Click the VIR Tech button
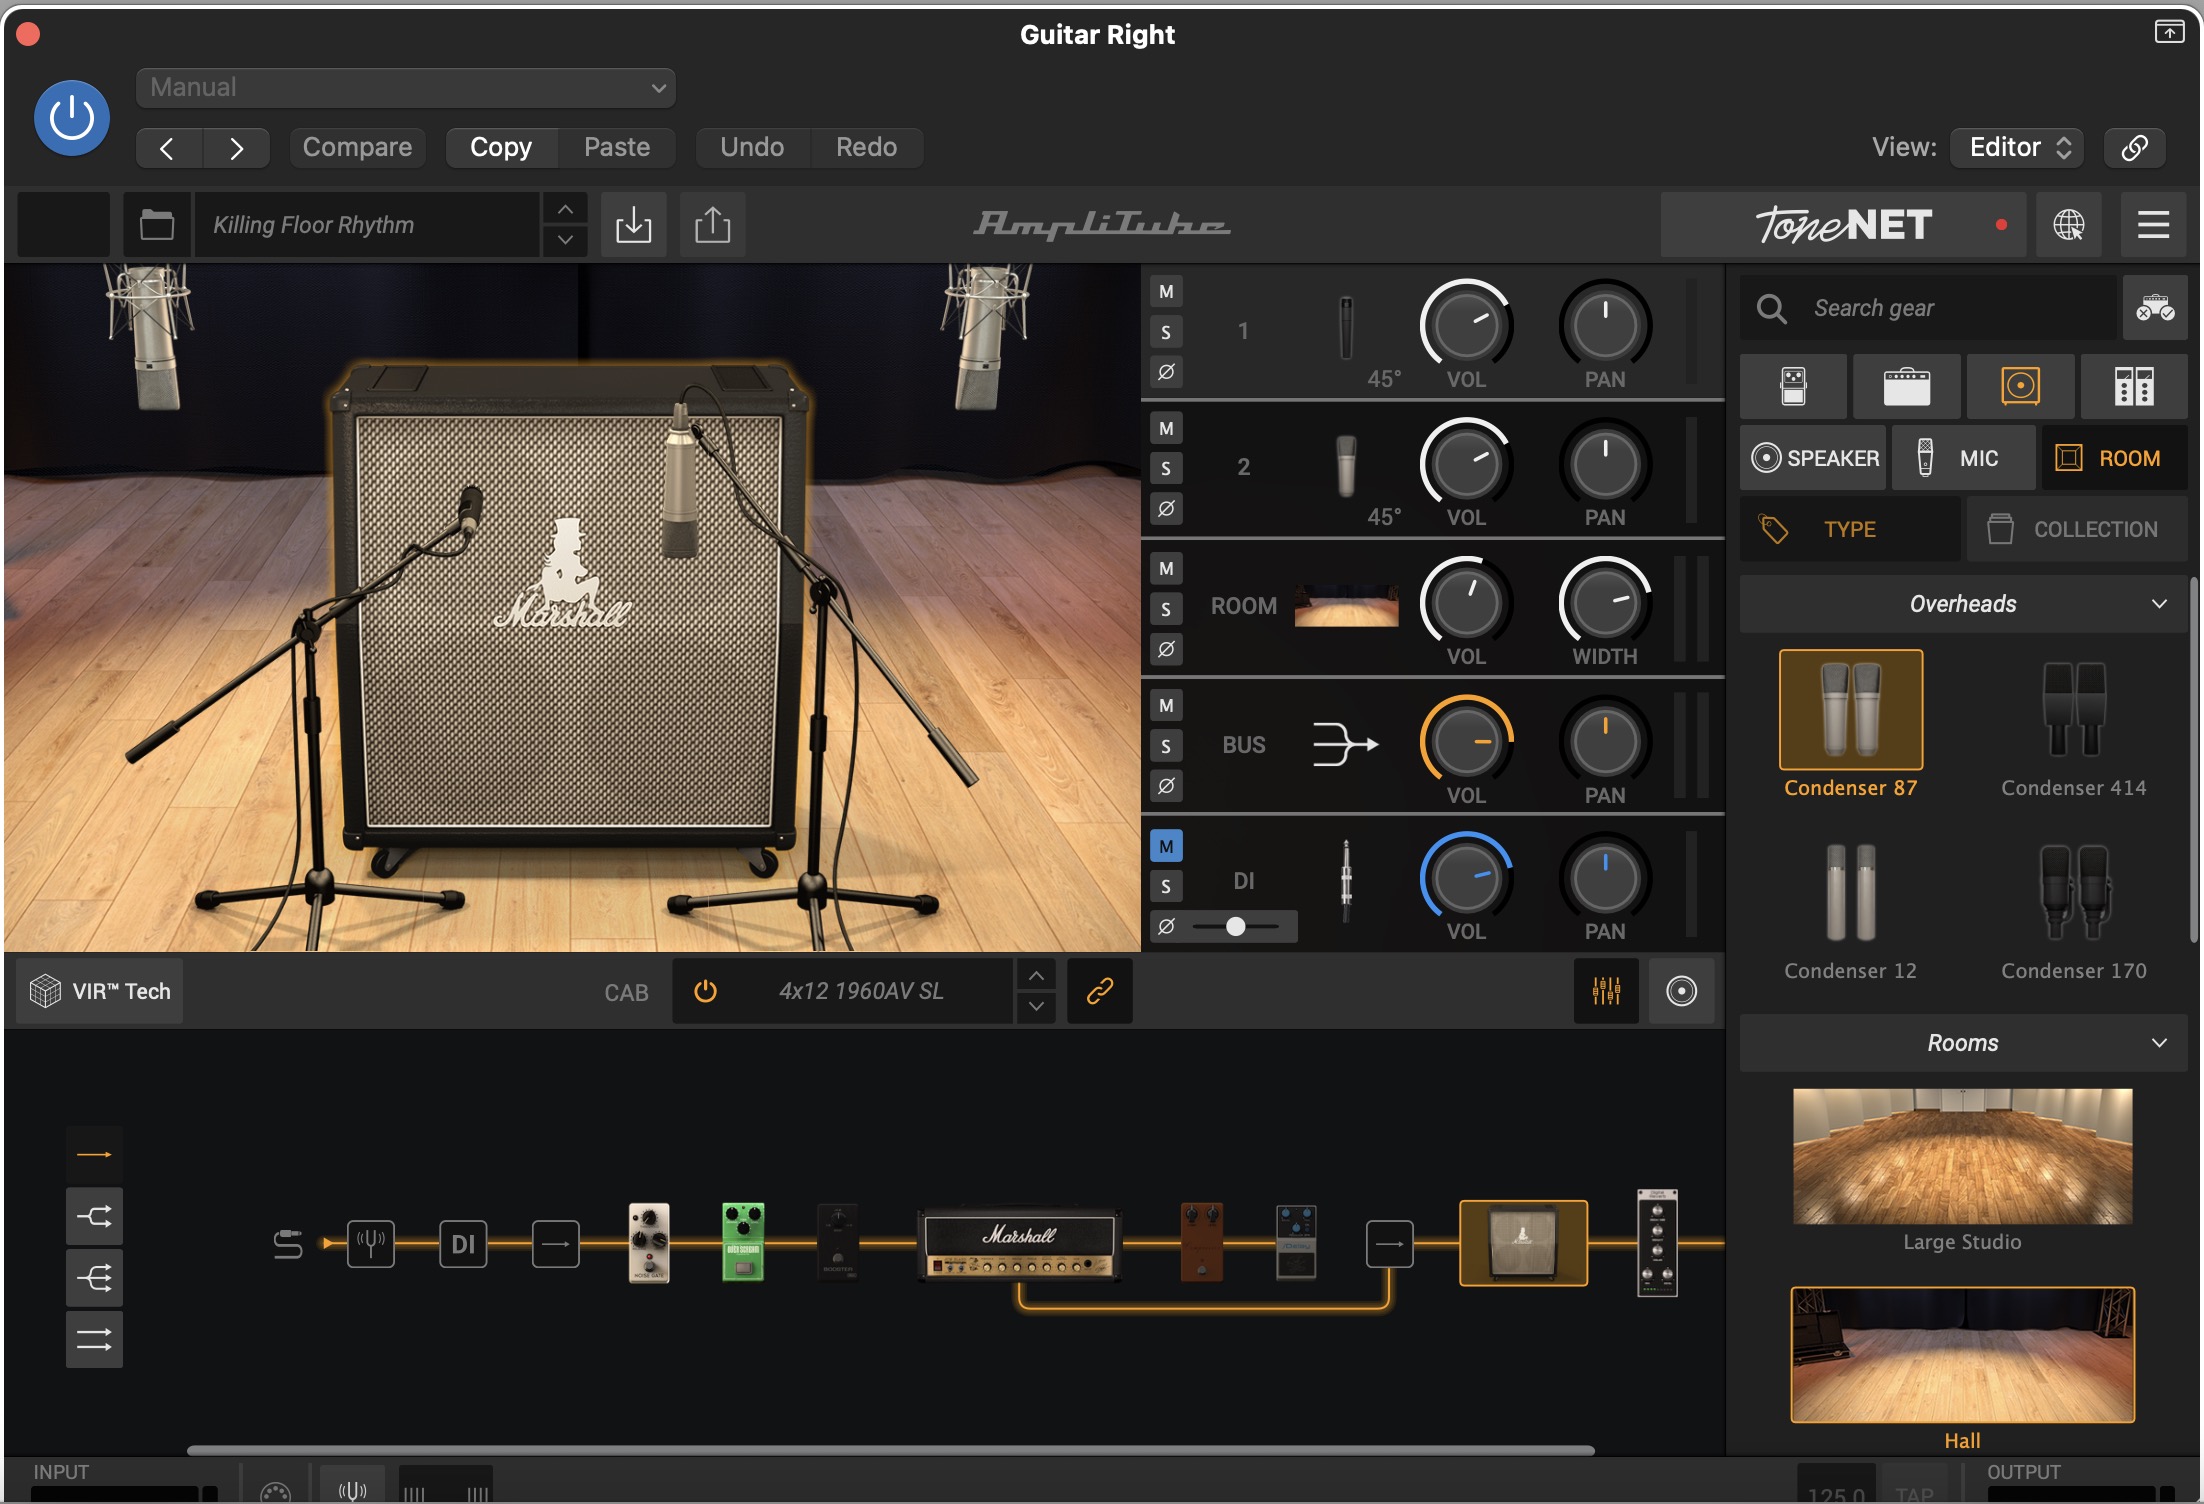The height and width of the screenshot is (1504, 2204). pyautogui.click(x=100, y=991)
